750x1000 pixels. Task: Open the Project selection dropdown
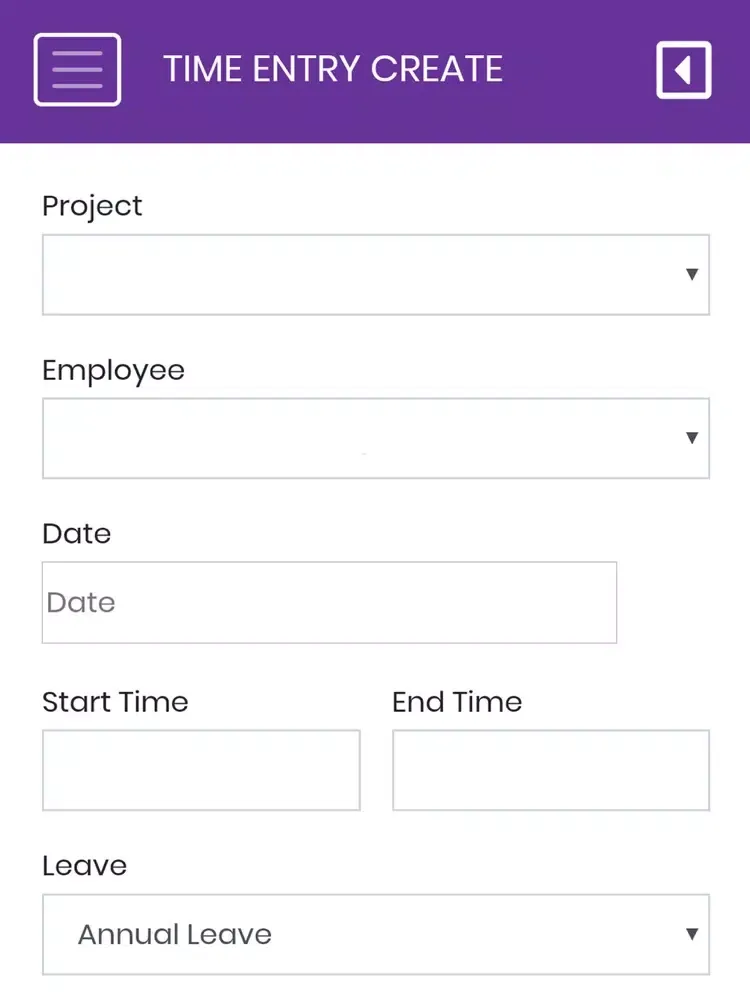pos(376,274)
